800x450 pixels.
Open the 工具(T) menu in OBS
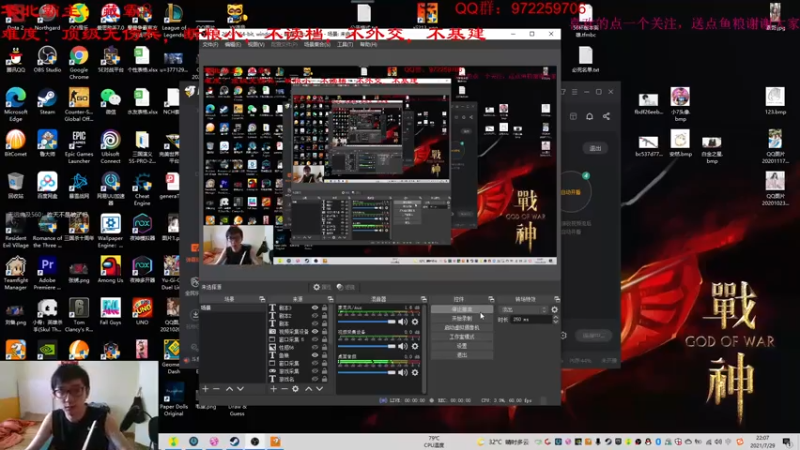coord(345,45)
